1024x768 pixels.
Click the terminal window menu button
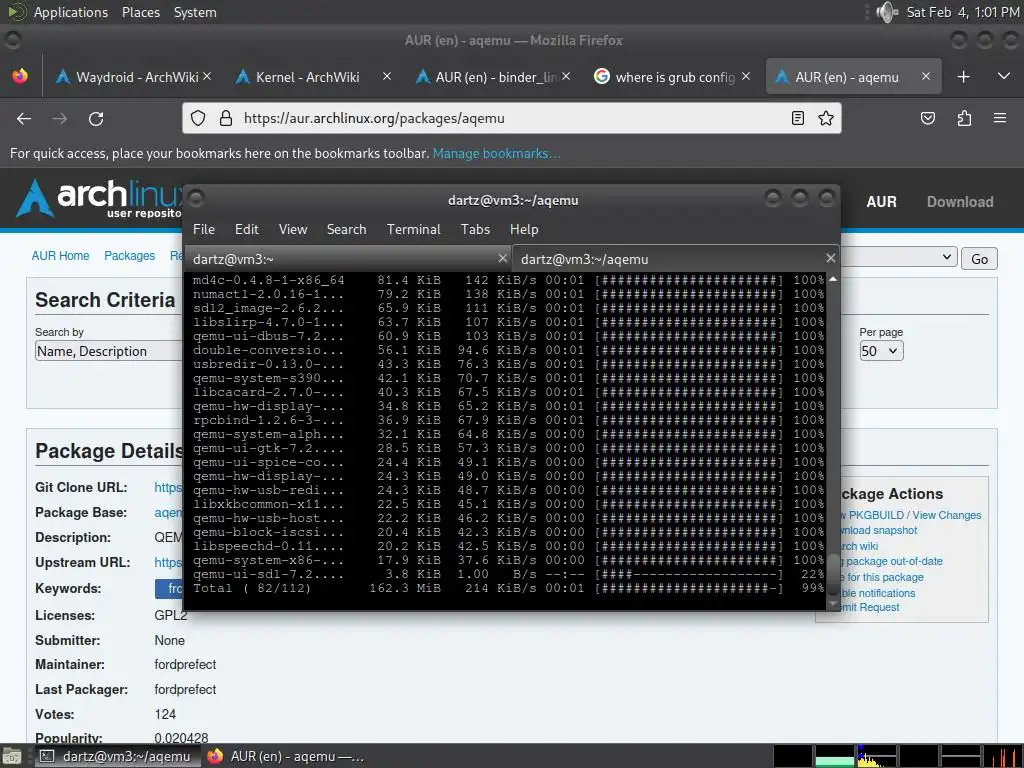(x=196, y=198)
